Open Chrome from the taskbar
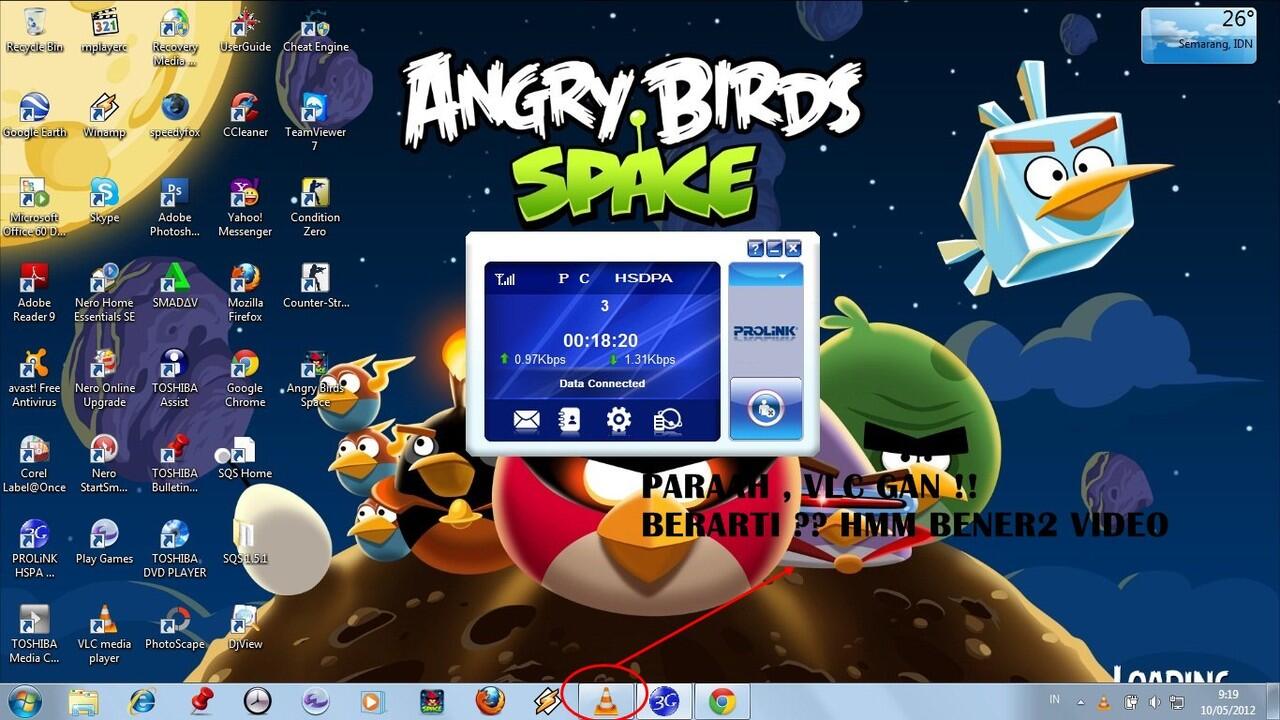Screen dimensions: 1280x720 point(722,702)
